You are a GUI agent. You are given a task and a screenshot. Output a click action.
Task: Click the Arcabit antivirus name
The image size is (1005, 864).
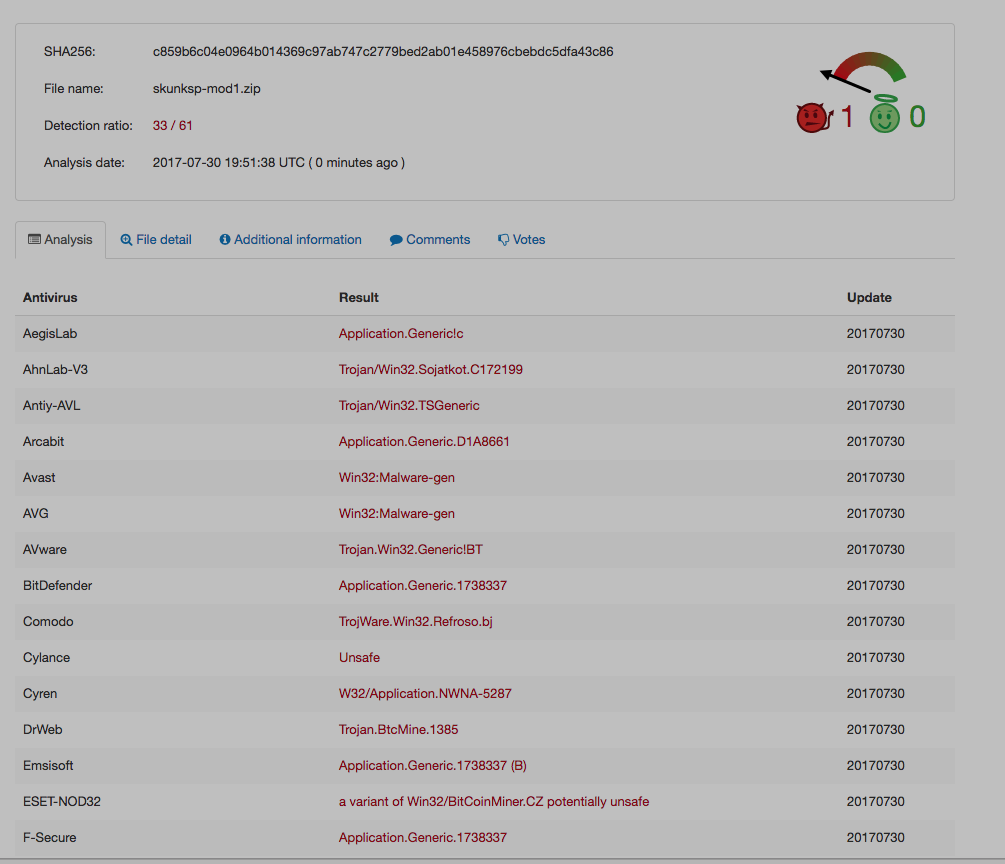pyautogui.click(x=44, y=442)
